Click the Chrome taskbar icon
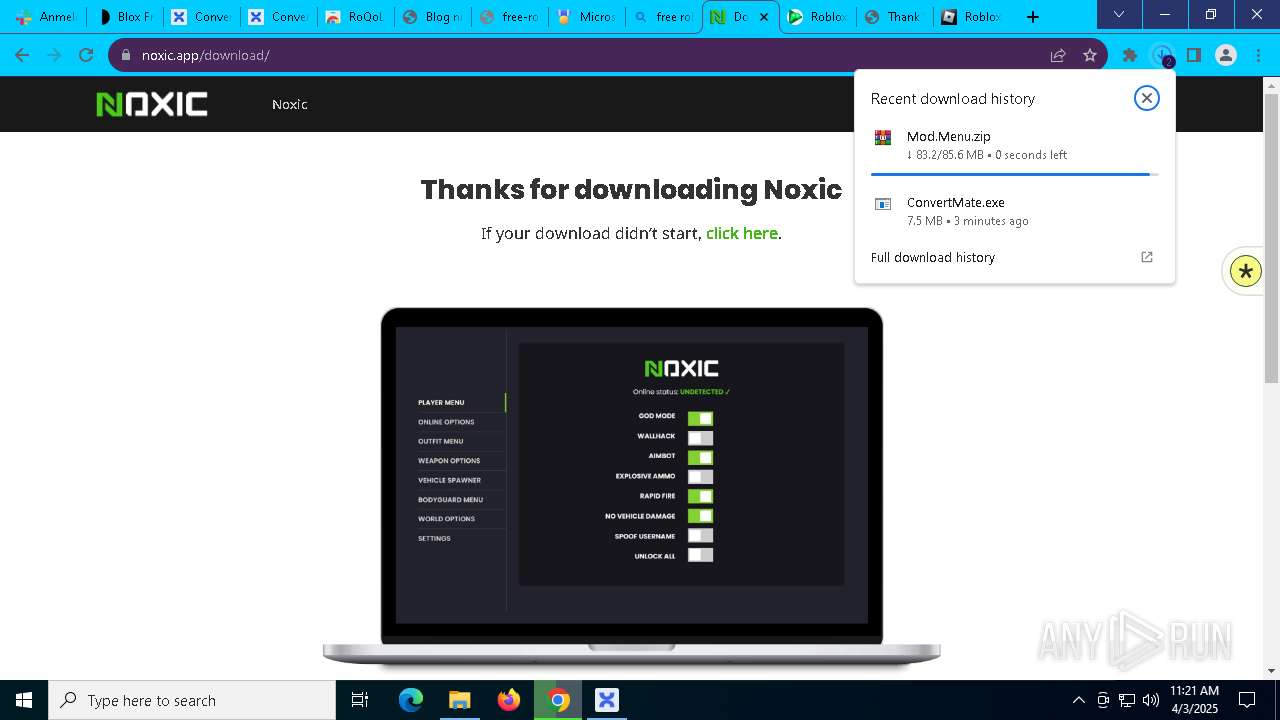1280x720 pixels. point(558,700)
